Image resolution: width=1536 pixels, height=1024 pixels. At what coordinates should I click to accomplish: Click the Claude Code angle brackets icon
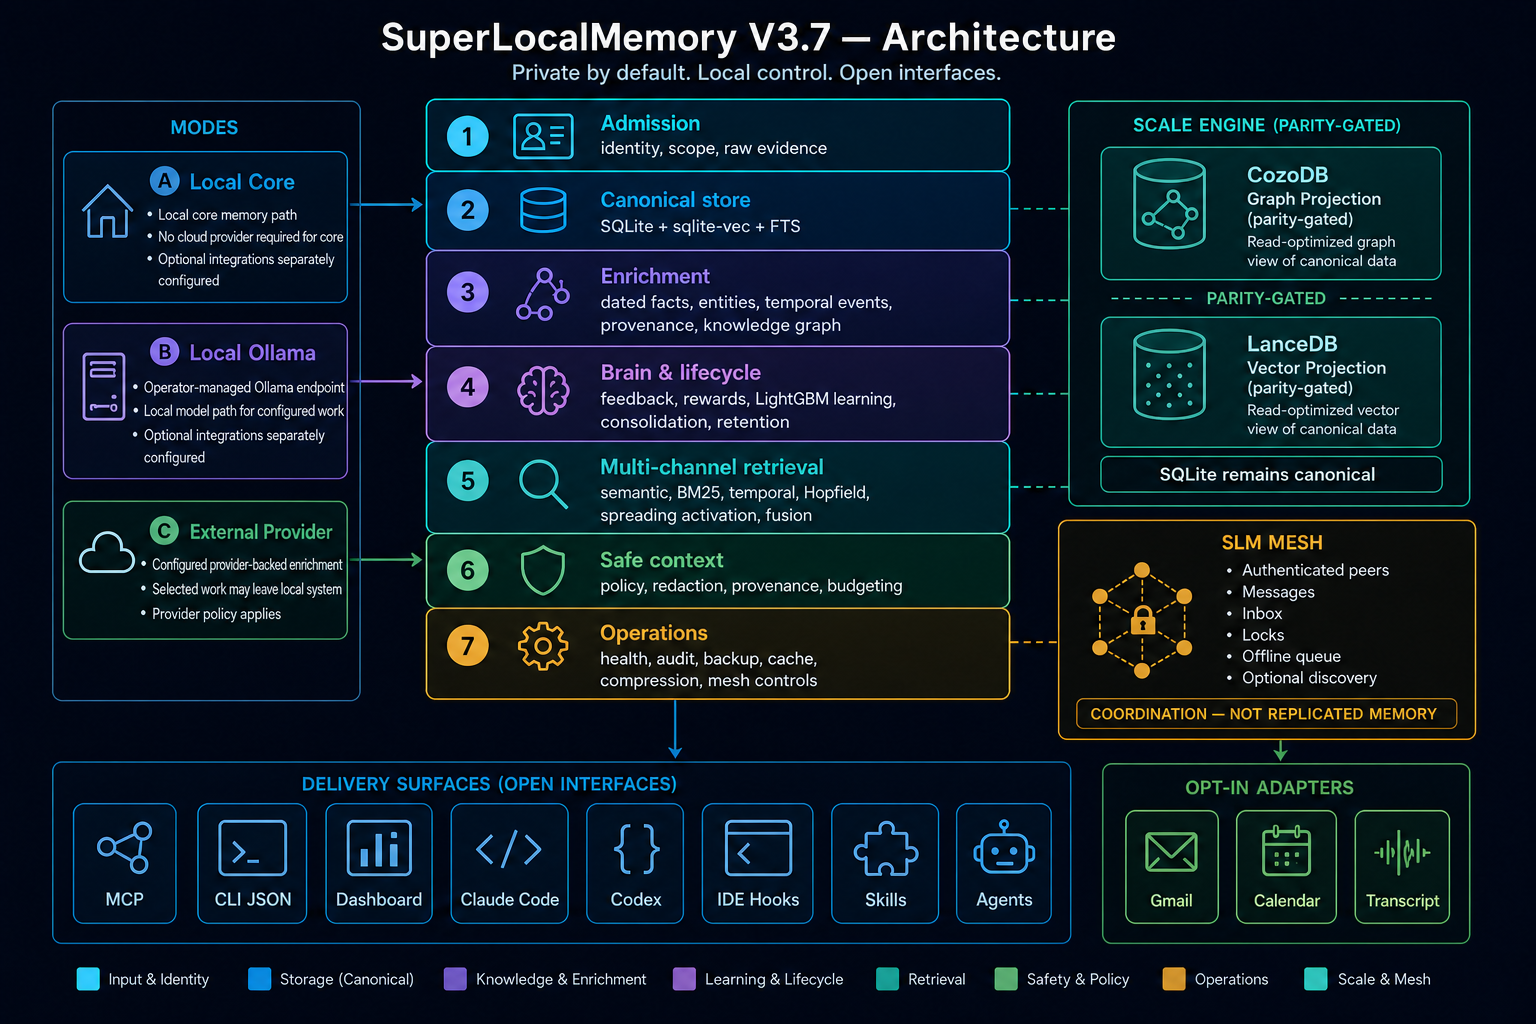[x=509, y=850]
